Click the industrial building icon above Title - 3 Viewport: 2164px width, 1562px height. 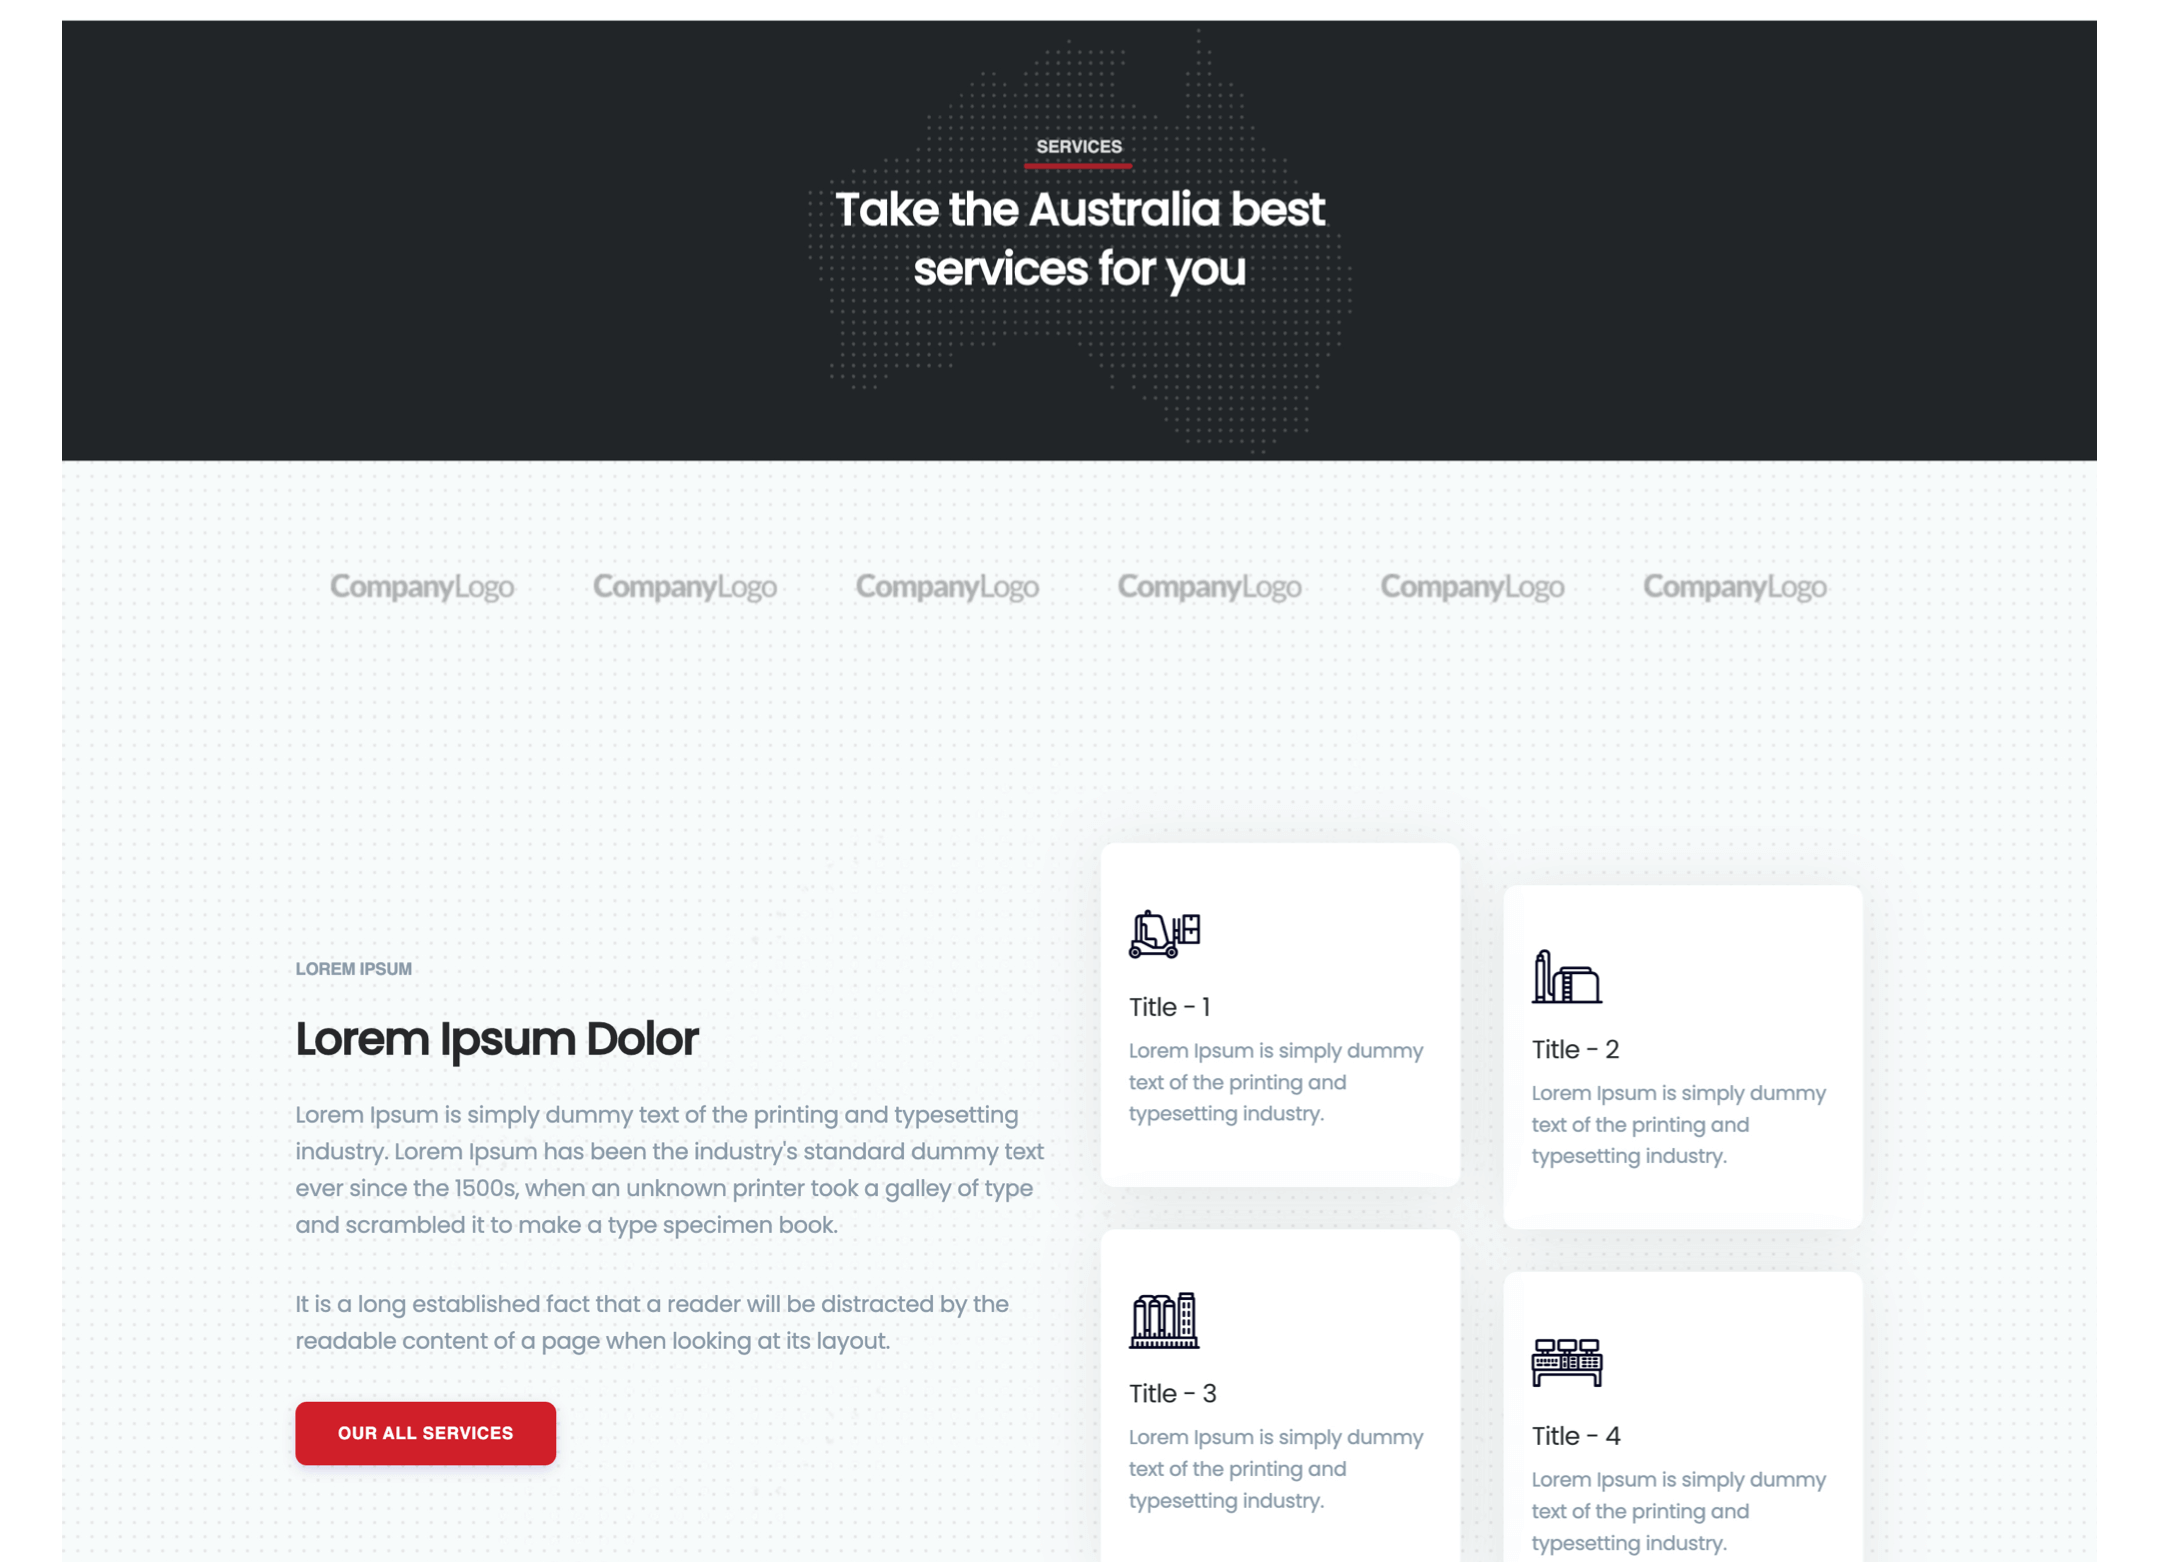point(1164,1320)
